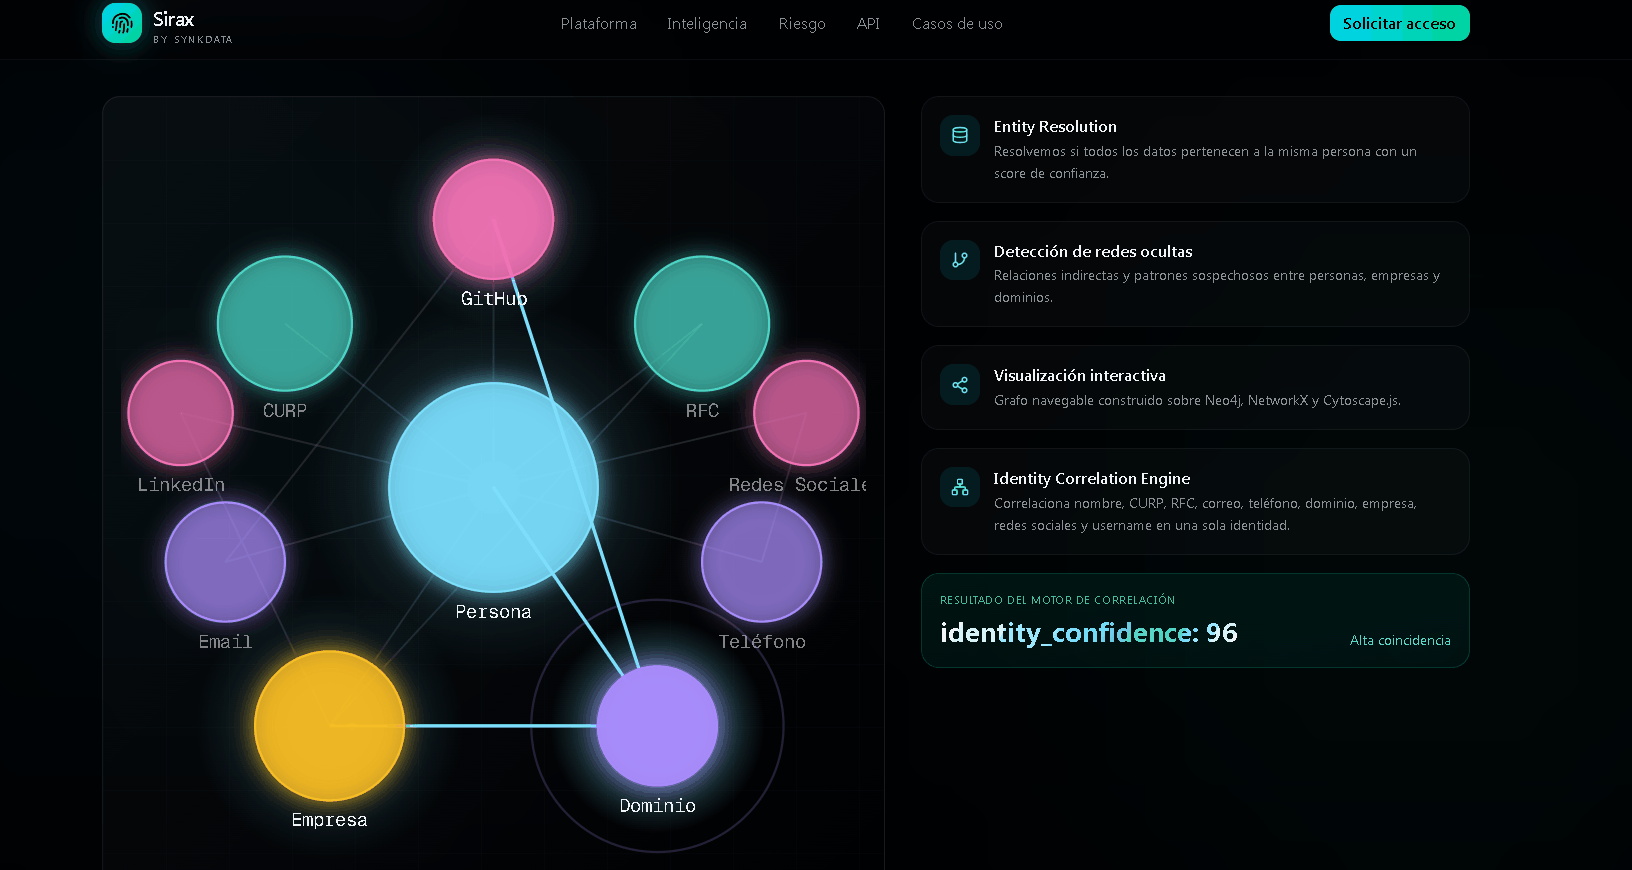Image resolution: width=1632 pixels, height=870 pixels.
Task: Click the Dominio label text
Action: (657, 806)
